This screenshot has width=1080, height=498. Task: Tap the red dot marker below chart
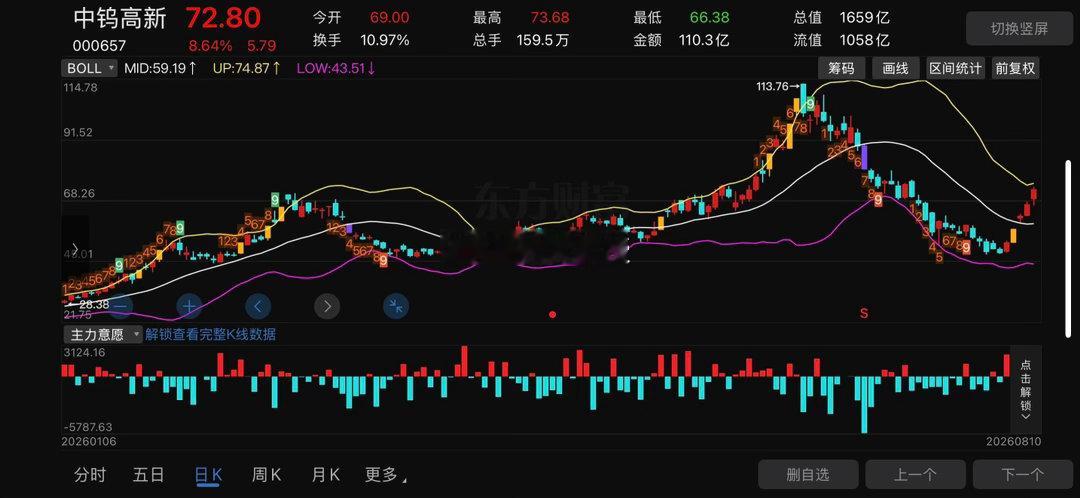click(x=552, y=314)
